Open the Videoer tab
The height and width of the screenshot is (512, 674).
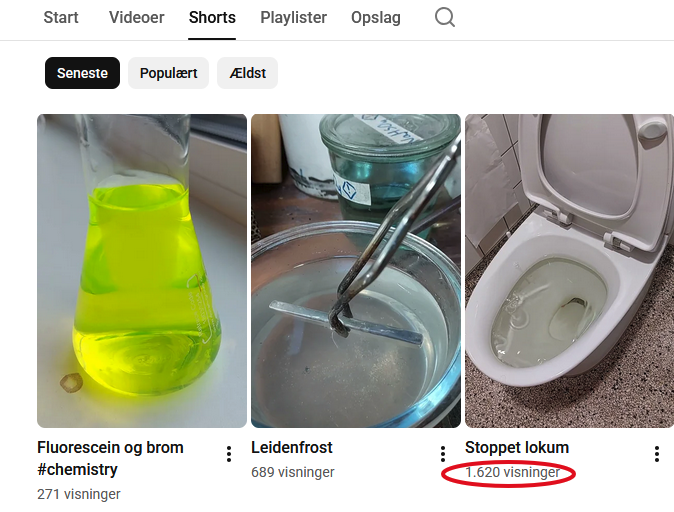(x=136, y=18)
